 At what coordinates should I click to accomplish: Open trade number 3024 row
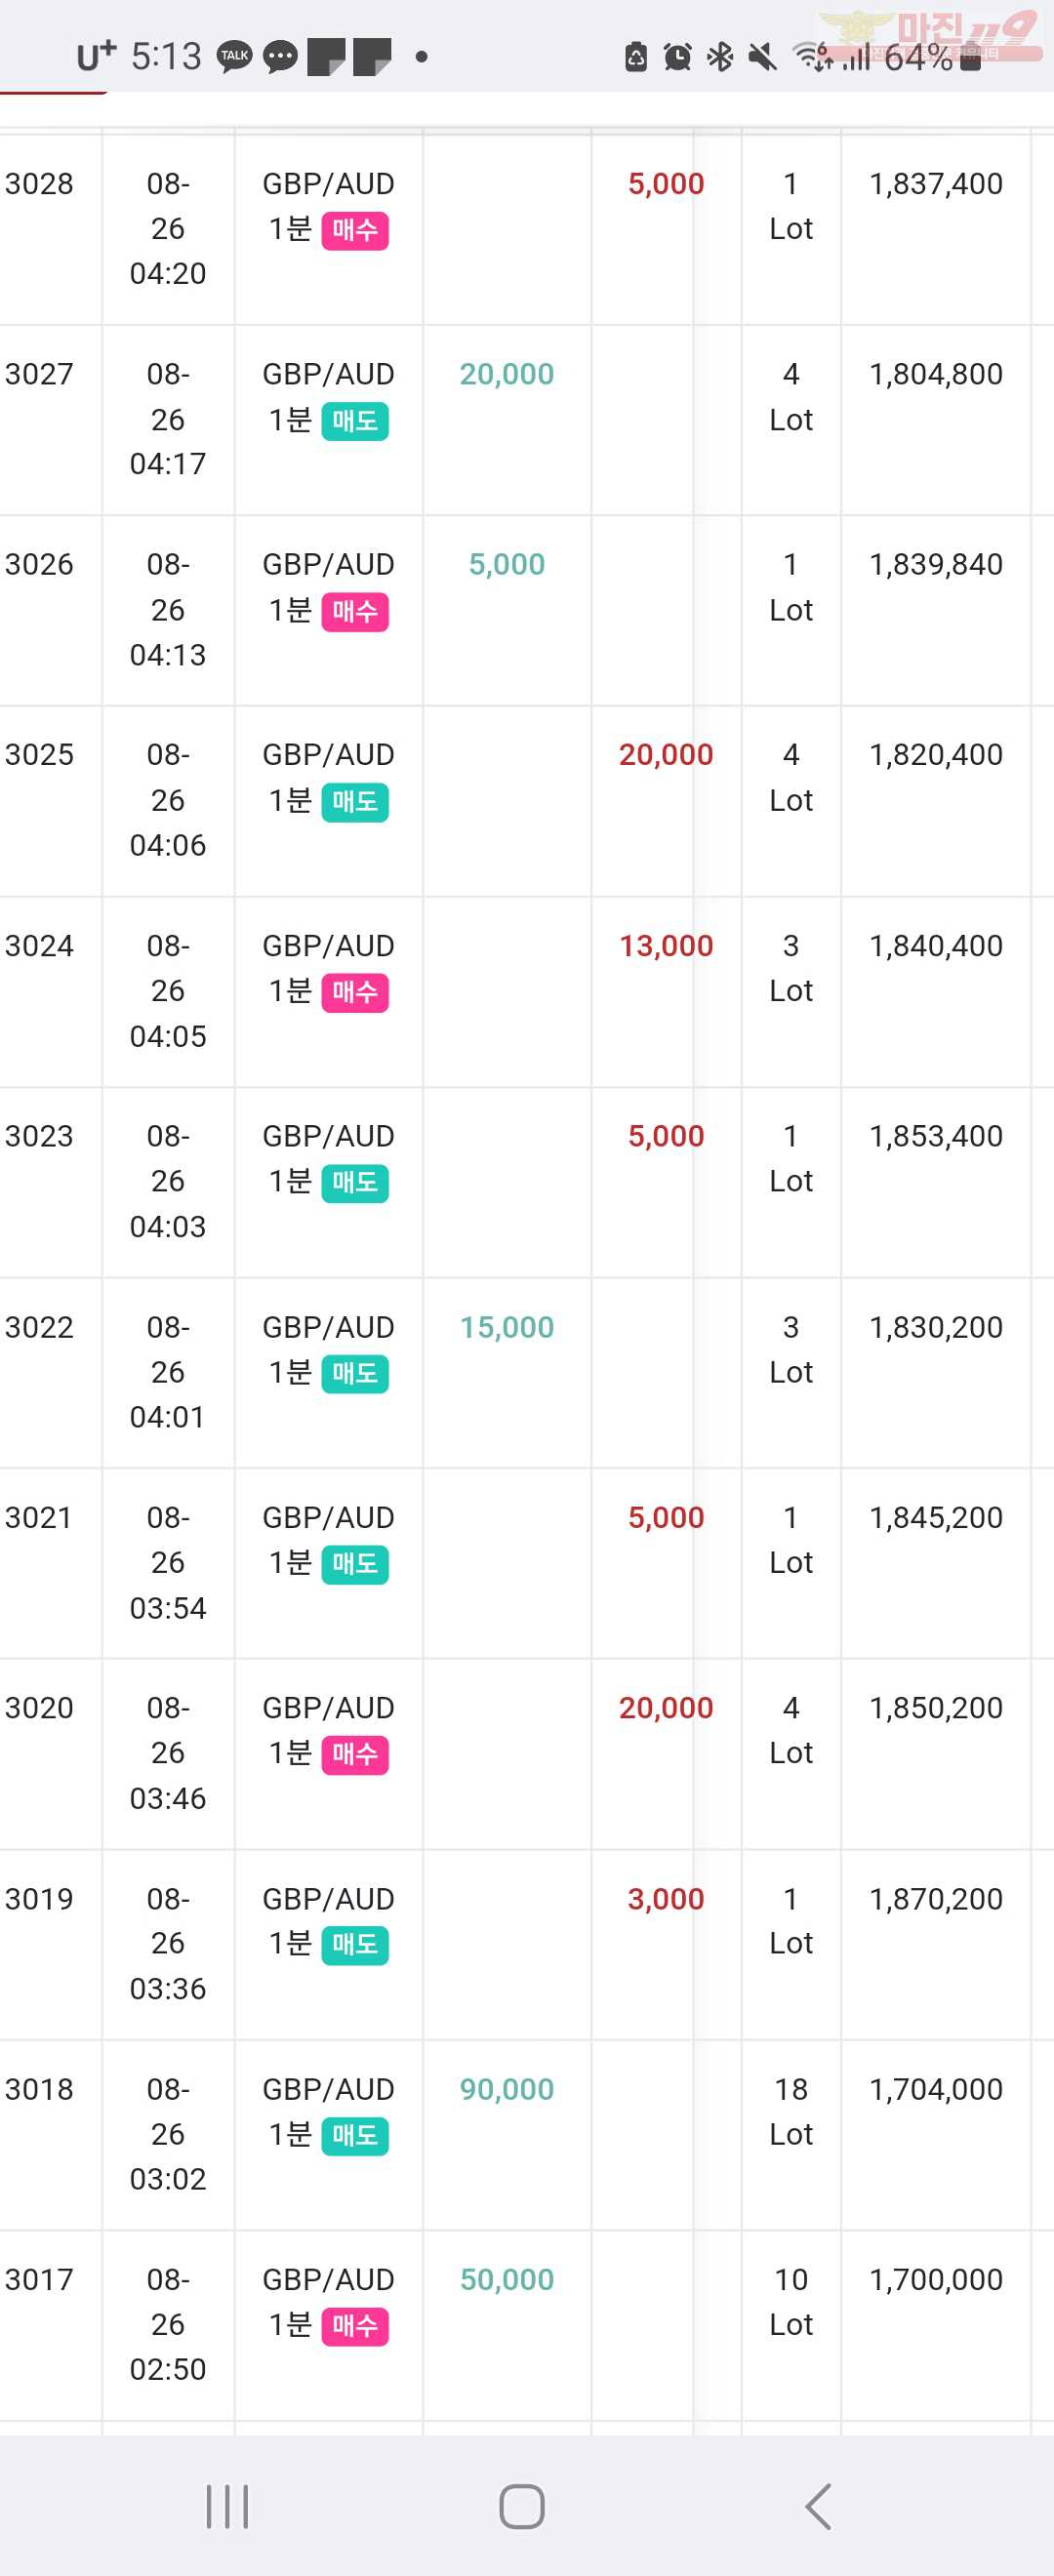pyautogui.click(x=527, y=992)
